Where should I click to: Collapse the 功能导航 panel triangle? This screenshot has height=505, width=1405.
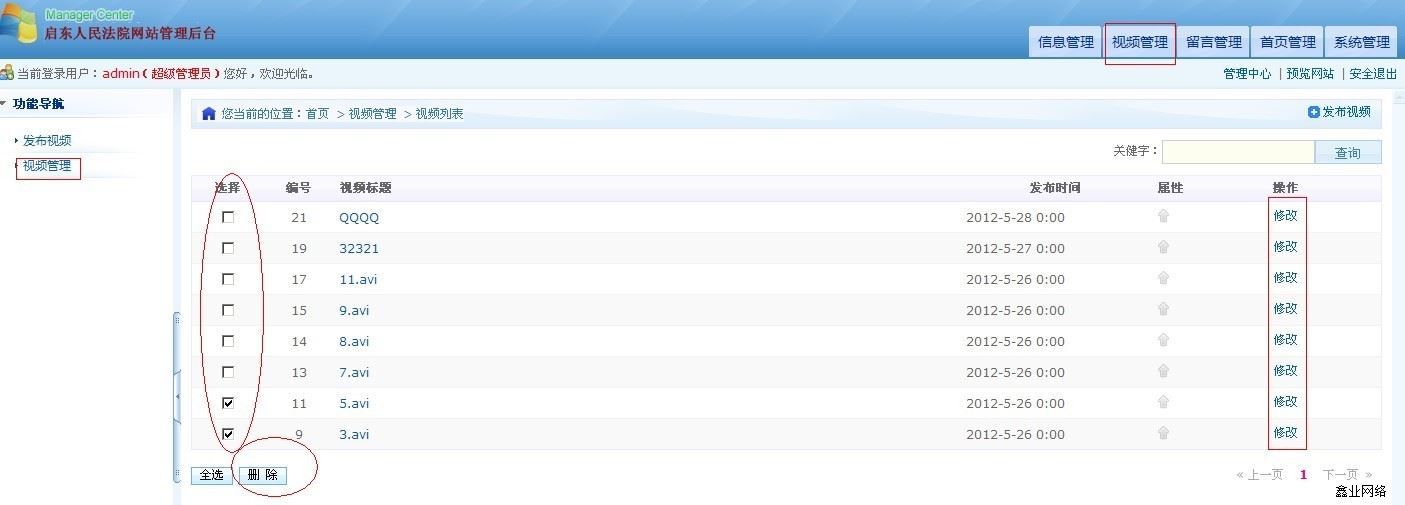click(x=4, y=103)
